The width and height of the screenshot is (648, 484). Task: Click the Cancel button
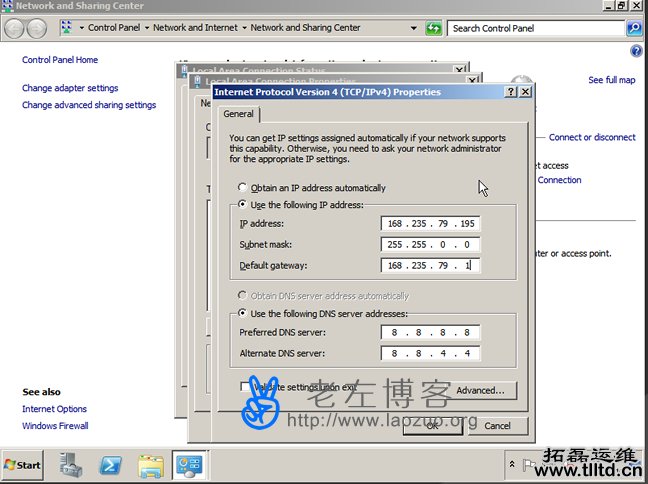(498, 426)
